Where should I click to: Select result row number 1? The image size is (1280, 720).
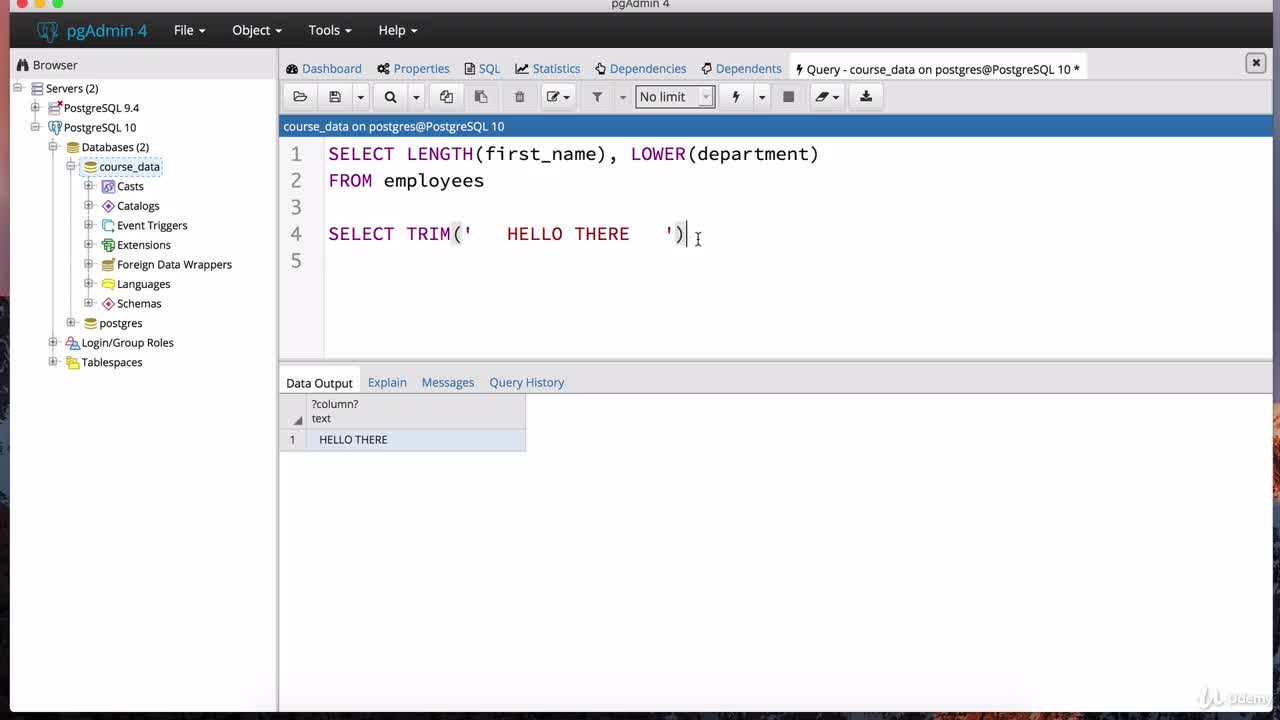click(x=293, y=440)
